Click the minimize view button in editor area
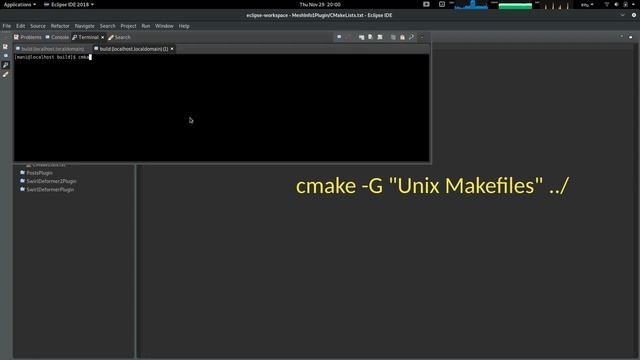The image size is (640, 360). point(622,37)
